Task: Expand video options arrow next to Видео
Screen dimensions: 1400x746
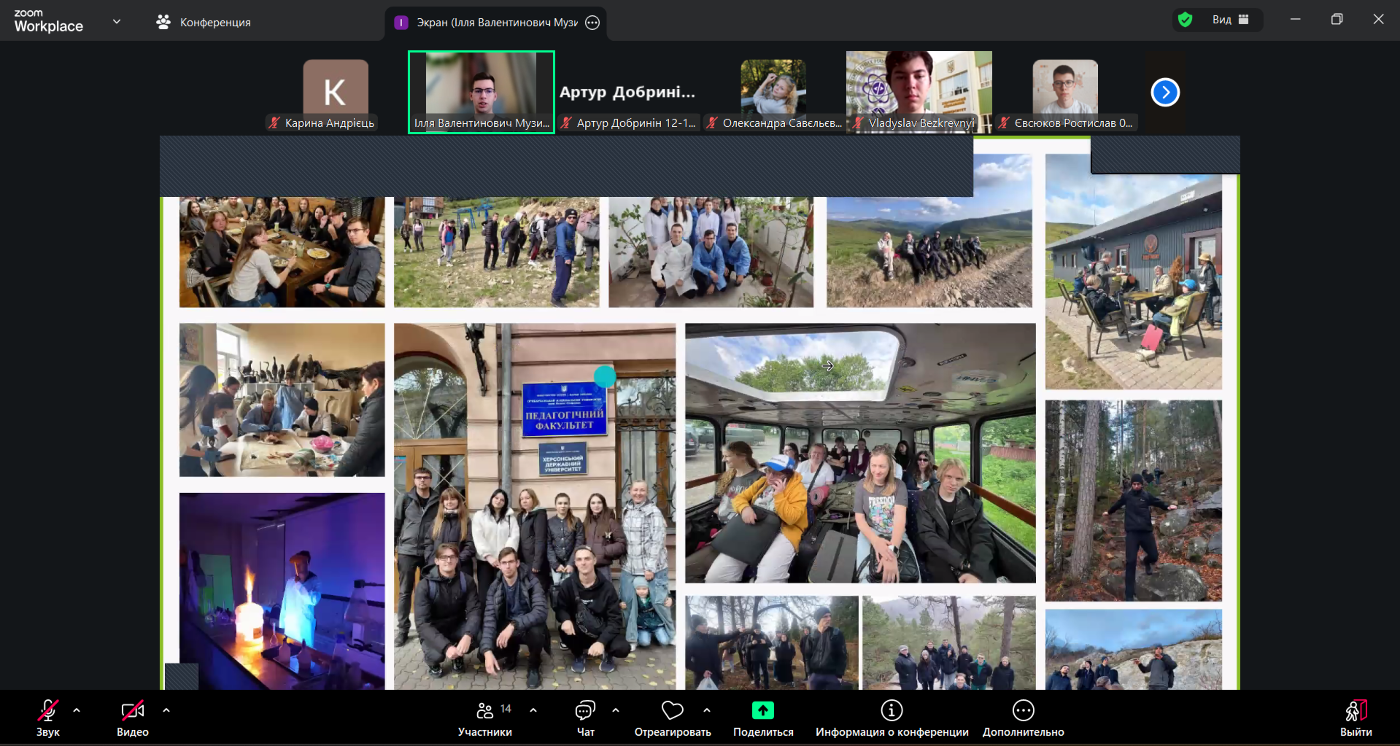Action: click(x=166, y=710)
